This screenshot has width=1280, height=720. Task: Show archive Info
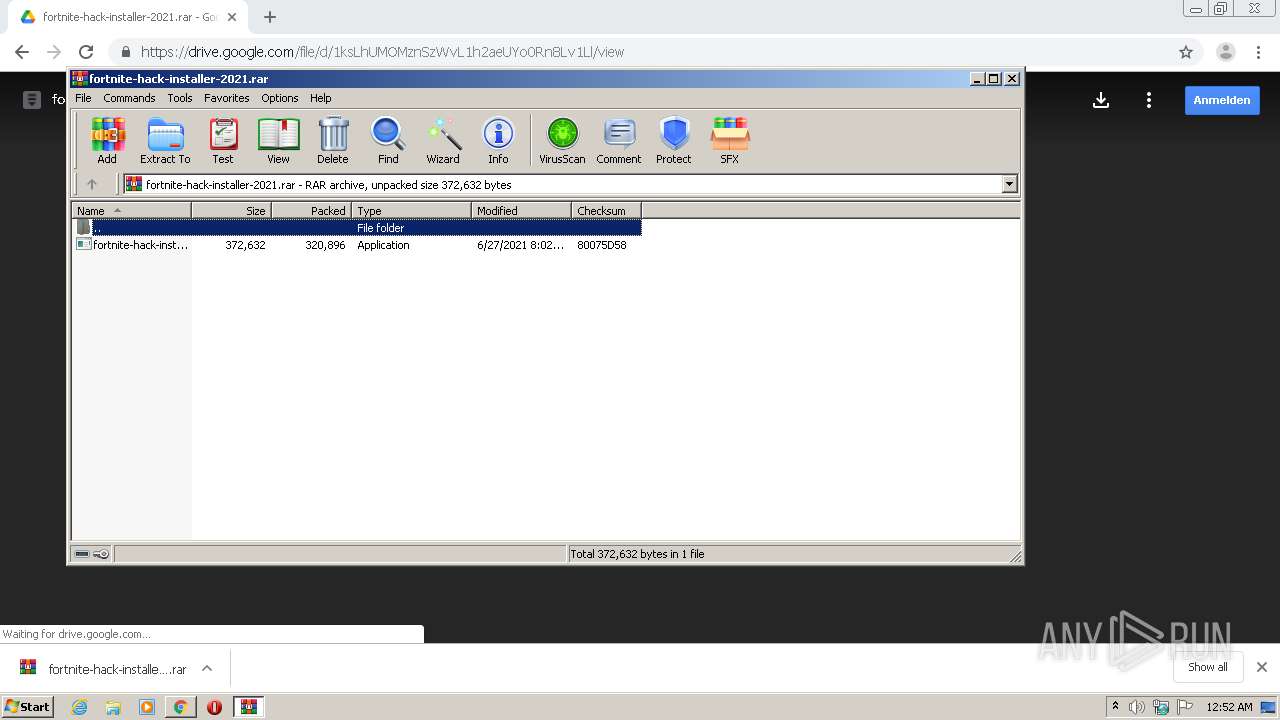(498, 140)
